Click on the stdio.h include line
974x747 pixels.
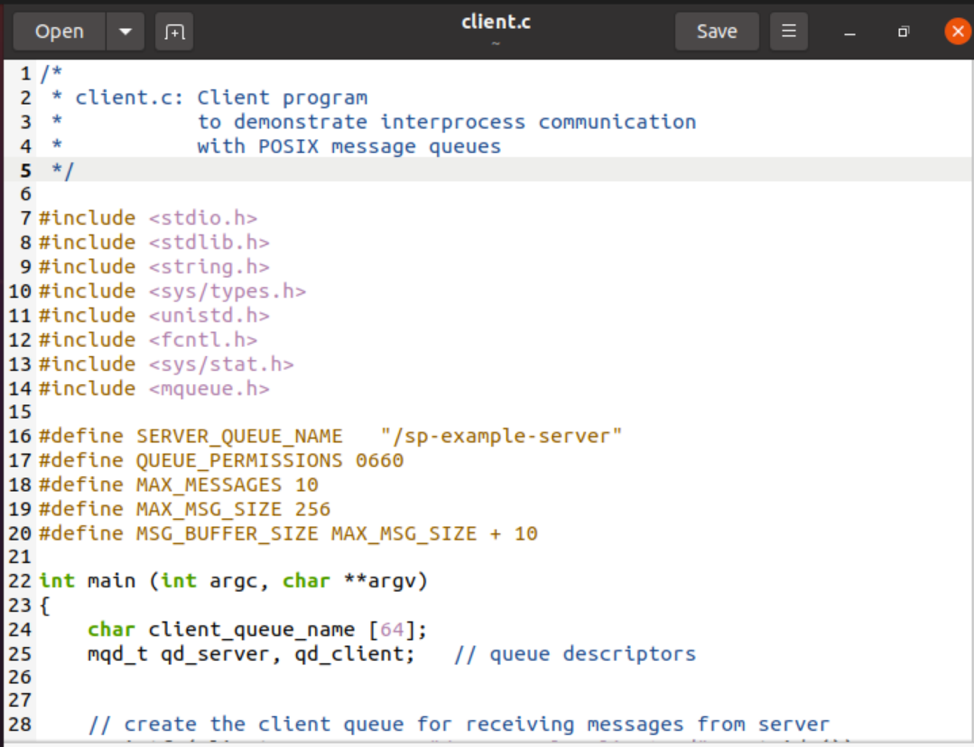point(148,218)
